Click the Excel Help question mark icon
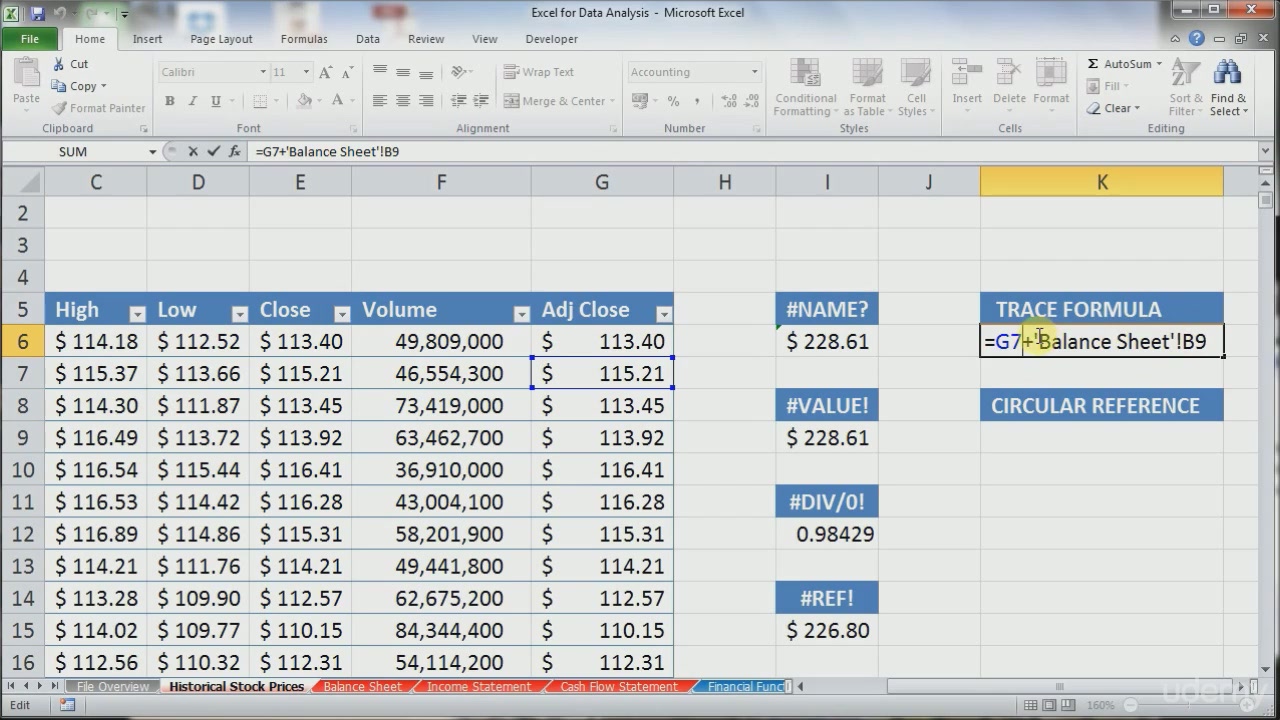This screenshot has height=720, width=1280. pyautogui.click(x=1196, y=39)
